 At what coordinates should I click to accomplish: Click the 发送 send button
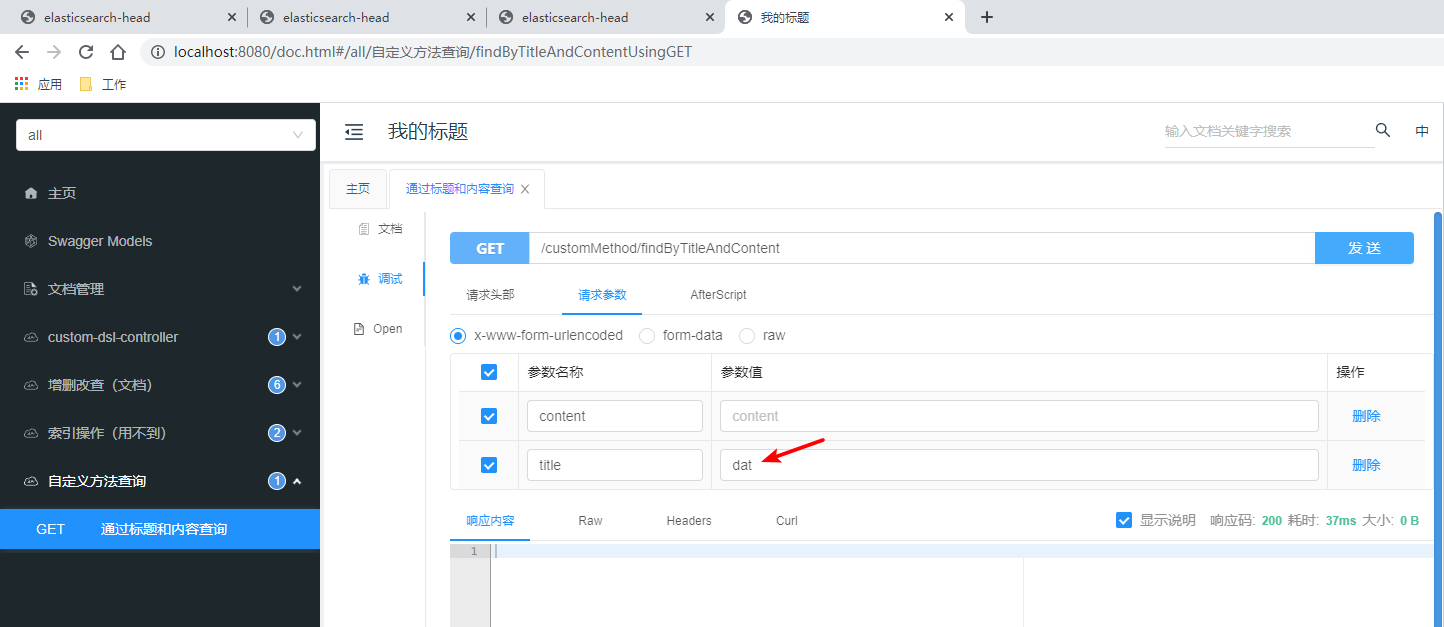[1364, 248]
